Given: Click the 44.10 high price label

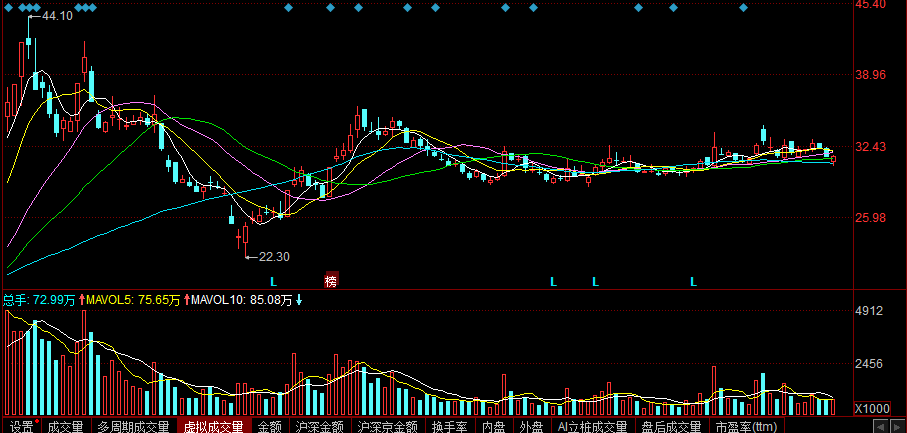Looking at the screenshot, I should pos(57,16).
